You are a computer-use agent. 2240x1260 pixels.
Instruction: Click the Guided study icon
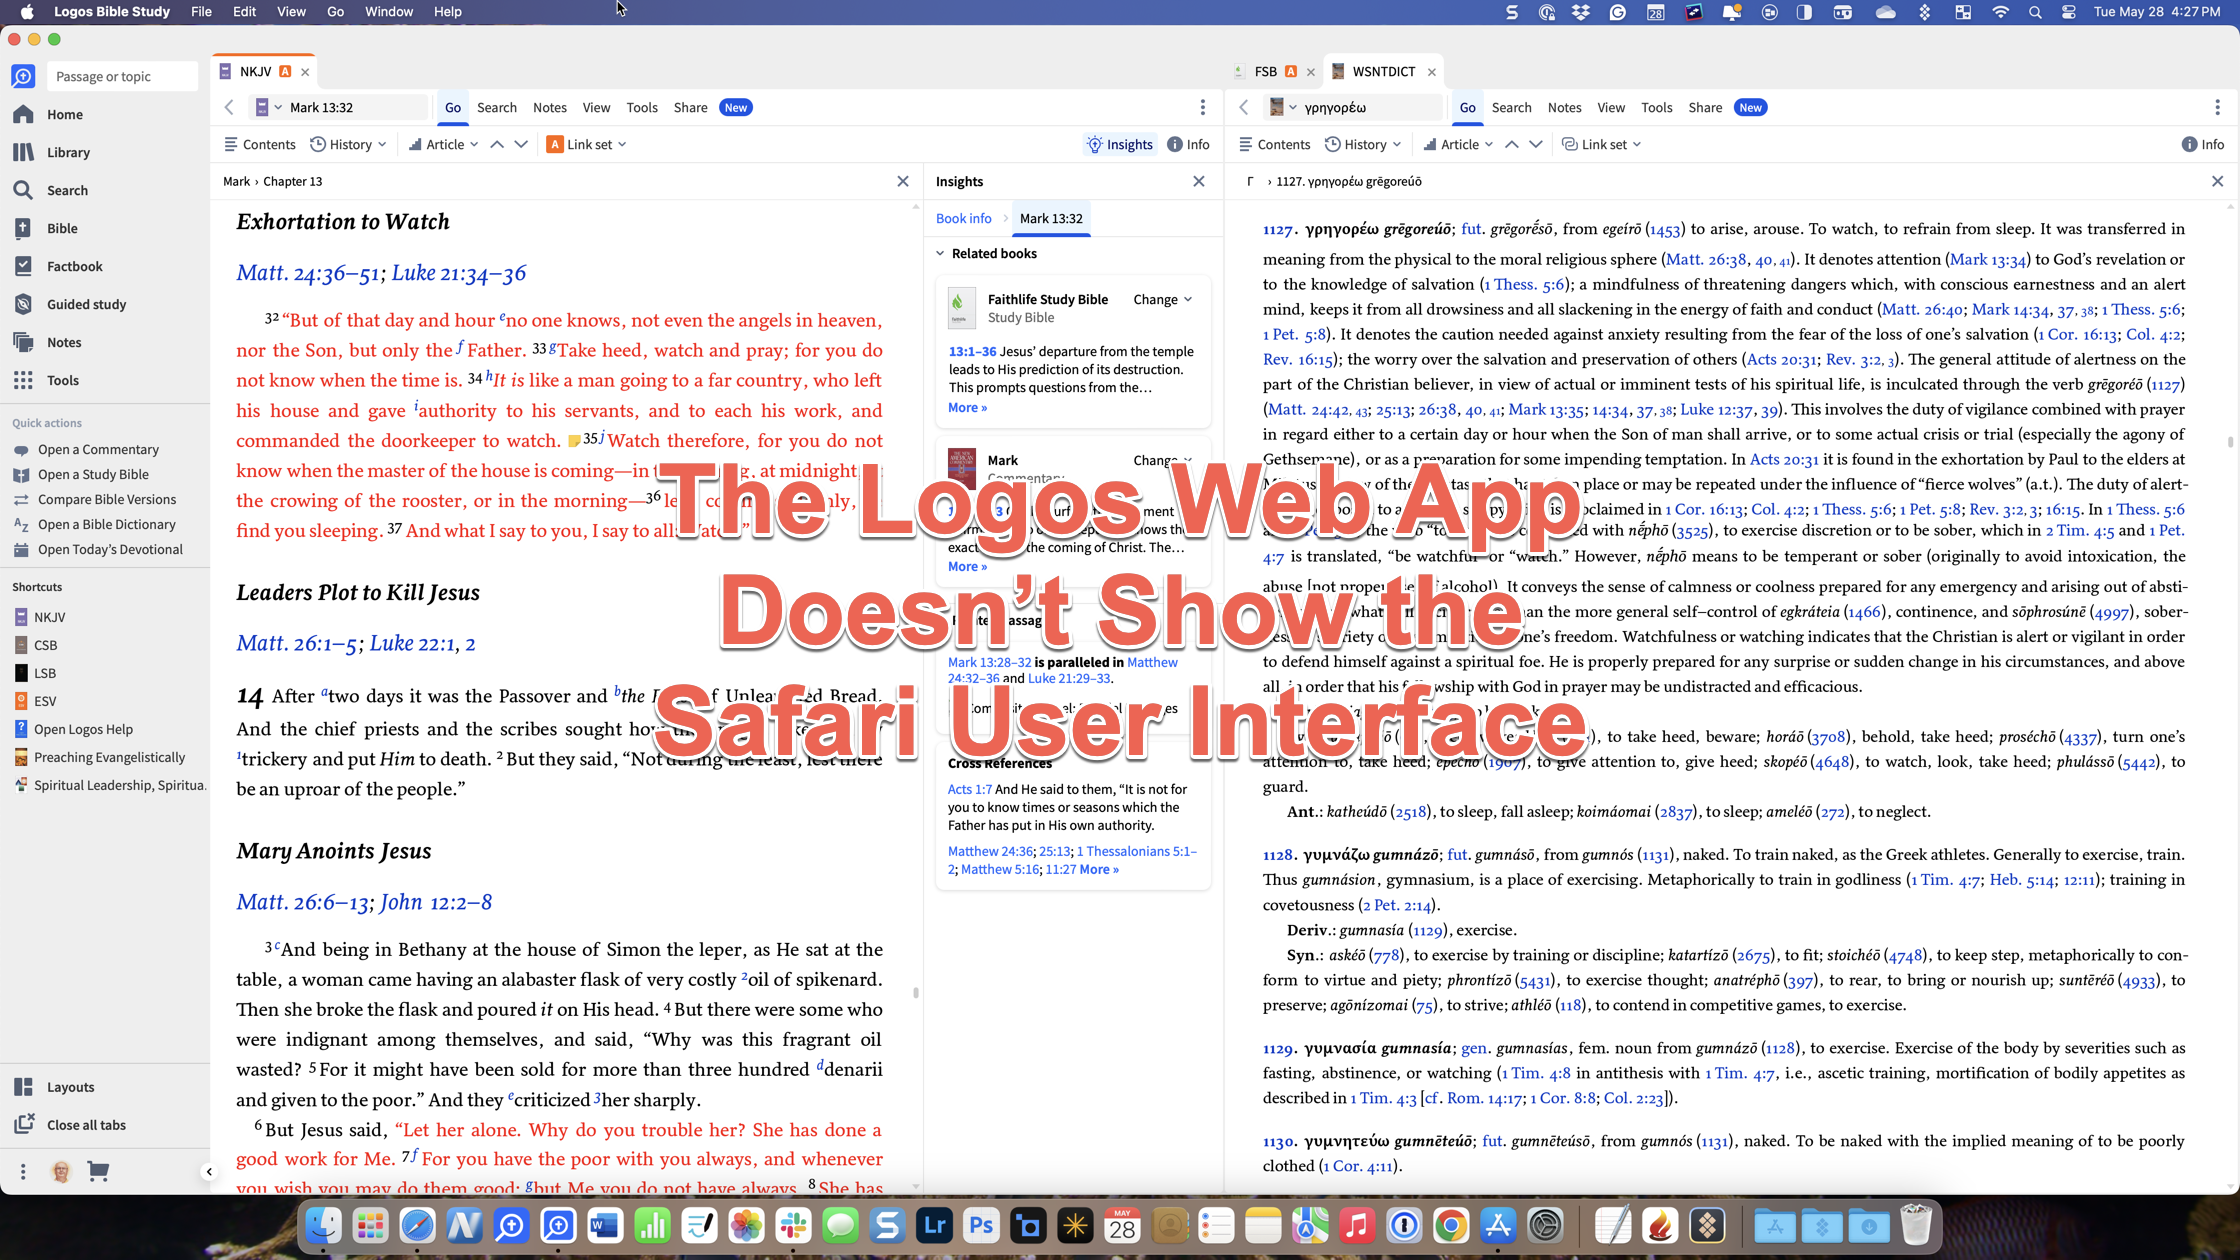[x=23, y=304]
